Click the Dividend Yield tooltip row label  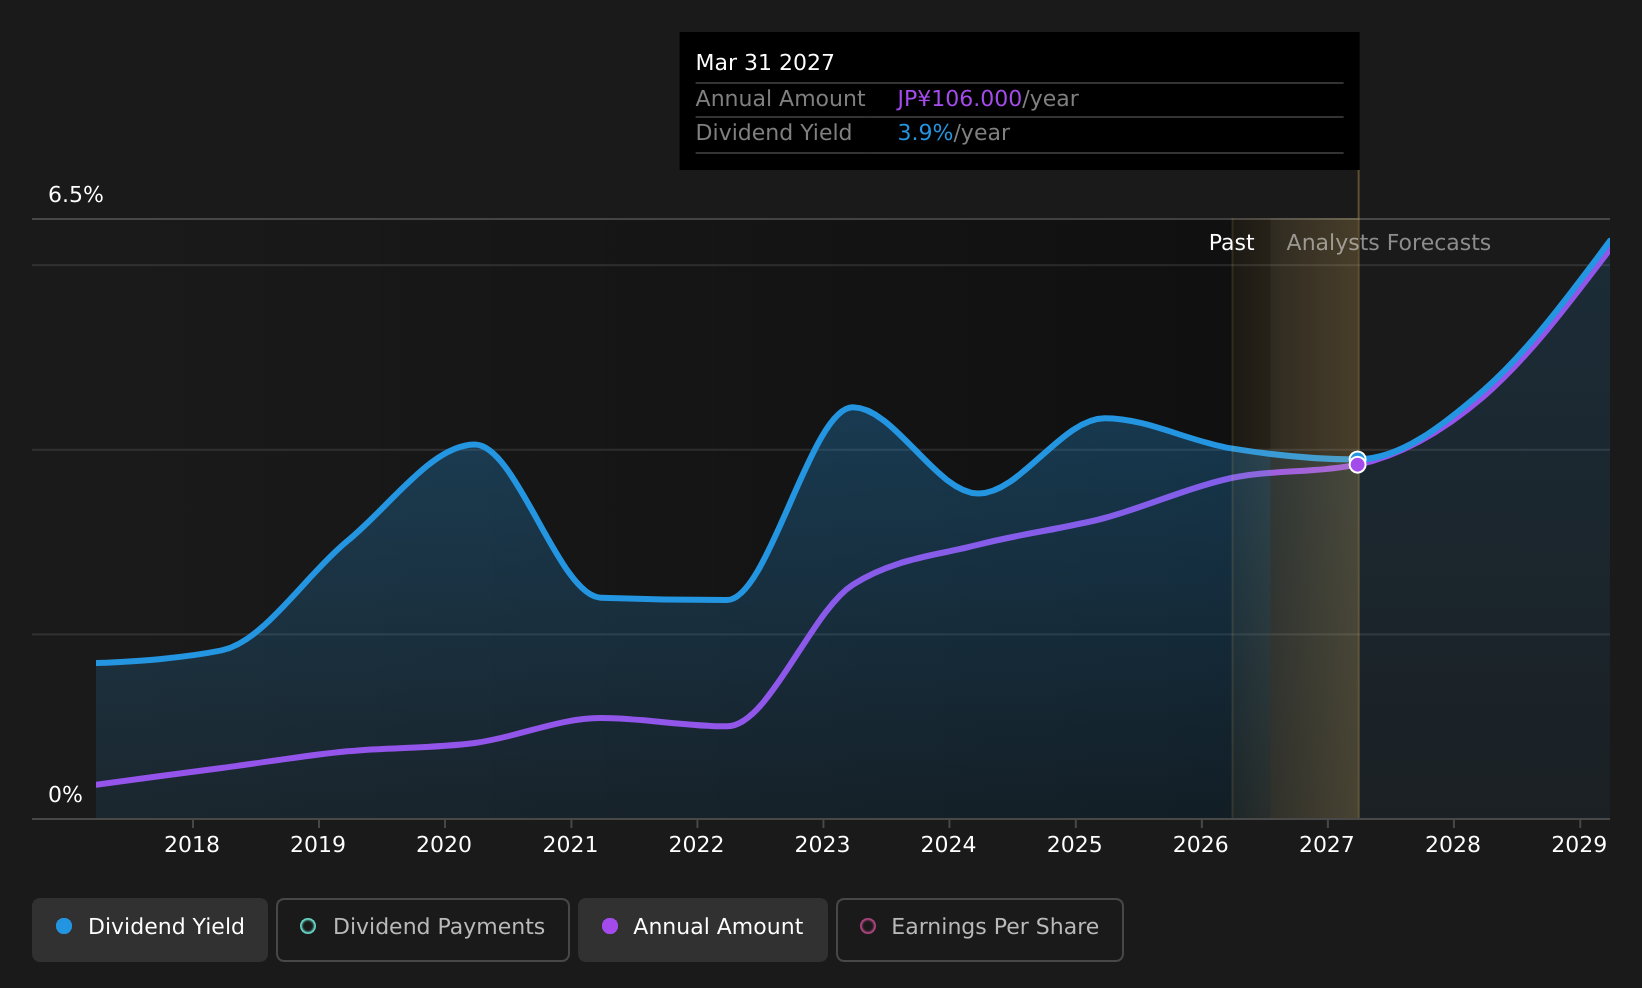click(x=774, y=133)
